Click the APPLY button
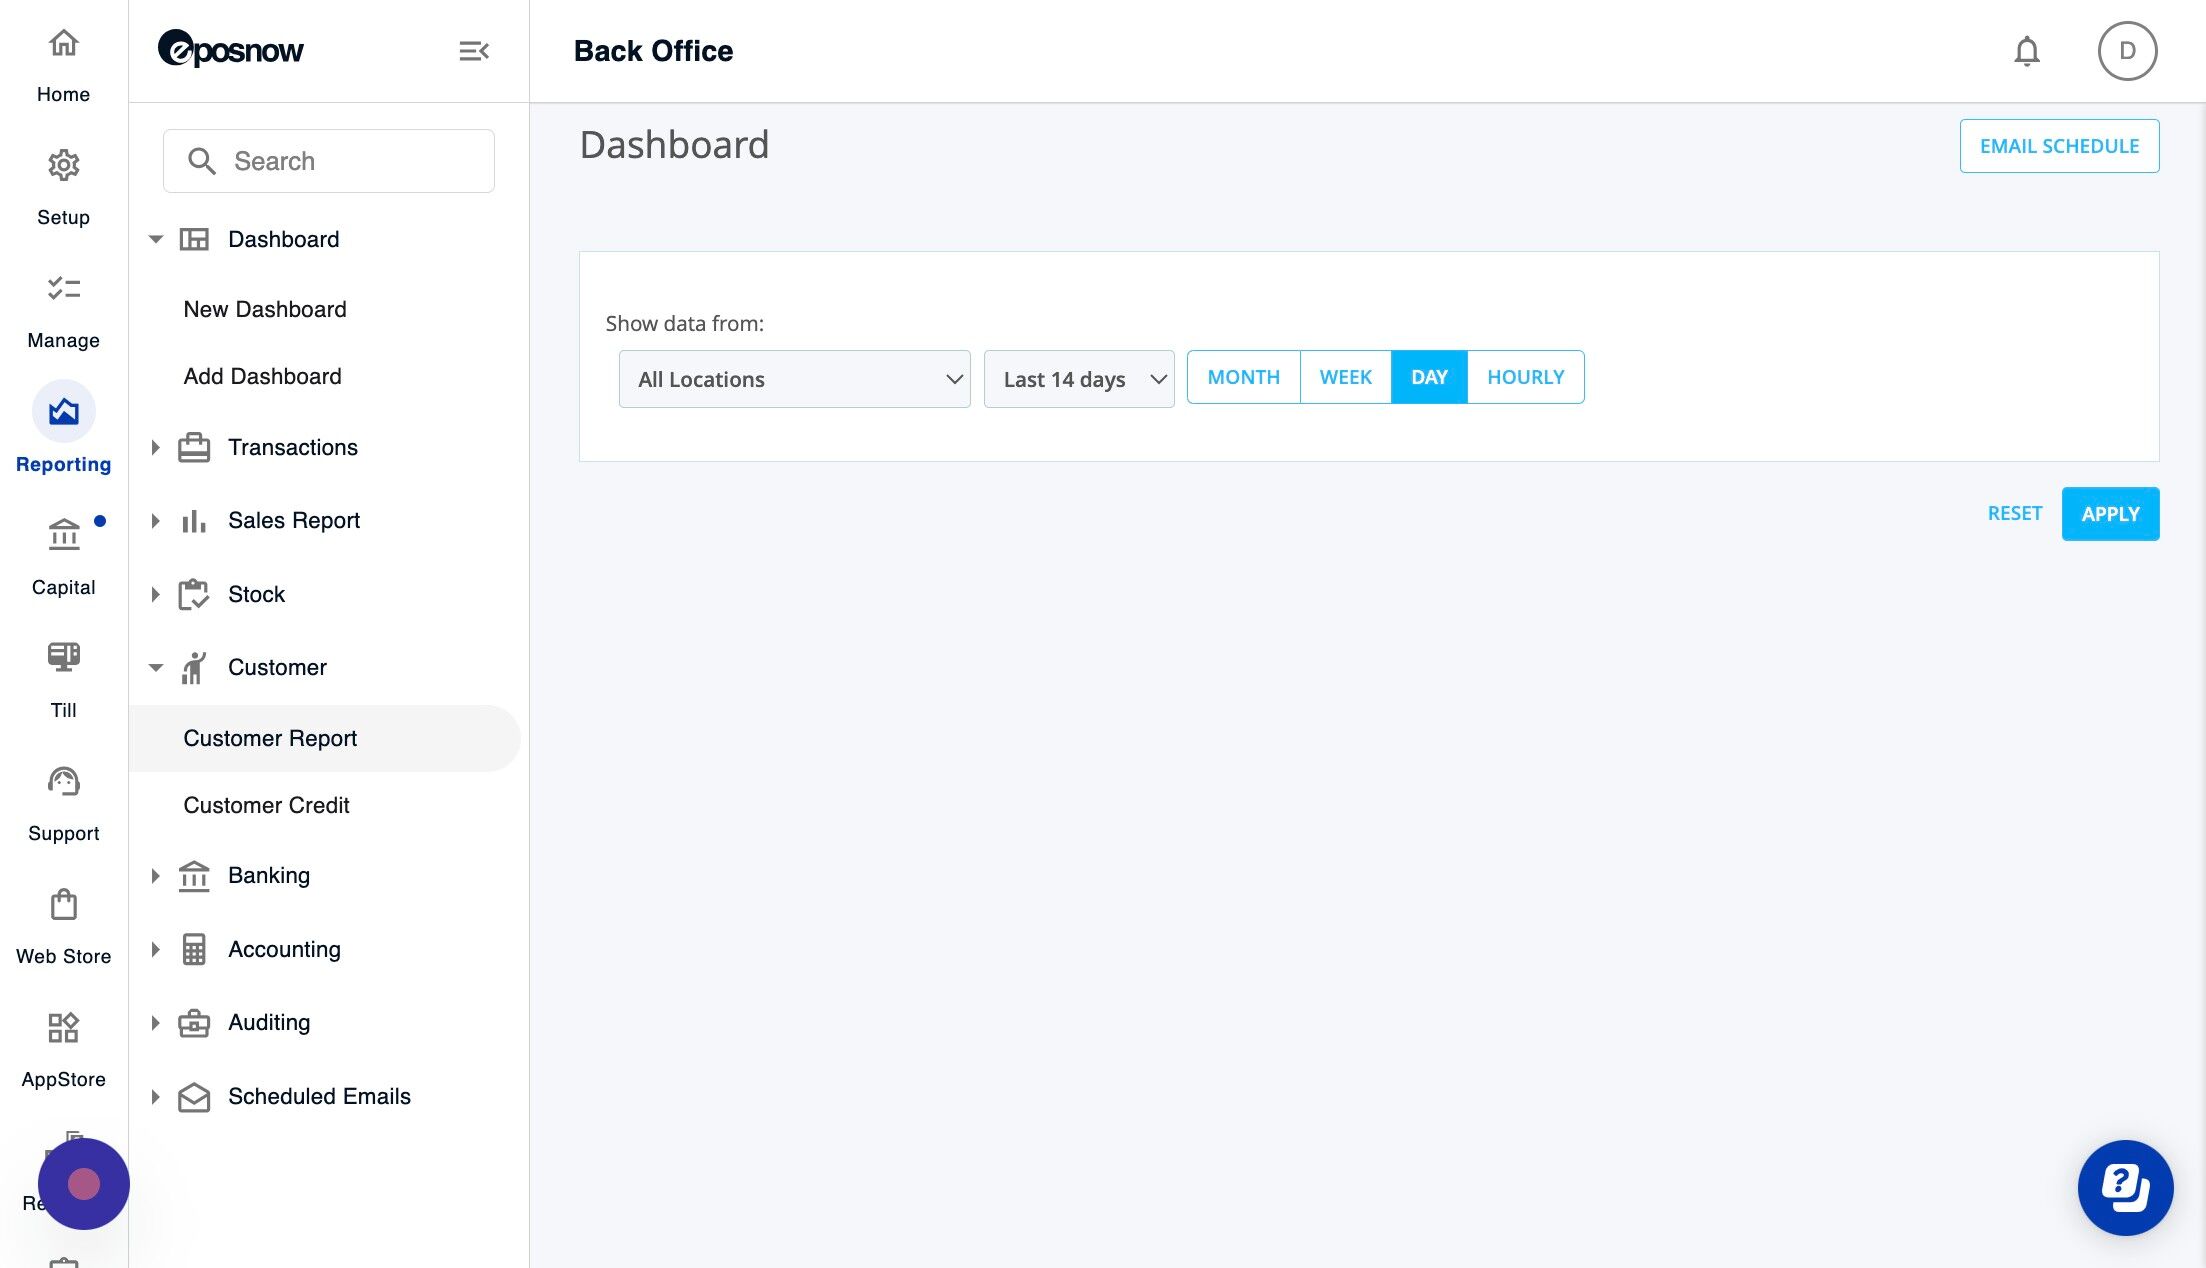2206x1268 pixels. click(x=2110, y=514)
